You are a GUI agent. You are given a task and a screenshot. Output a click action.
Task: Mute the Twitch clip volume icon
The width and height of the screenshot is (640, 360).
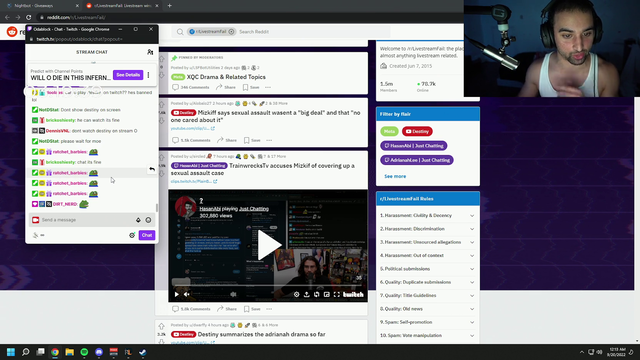[x=187, y=294]
